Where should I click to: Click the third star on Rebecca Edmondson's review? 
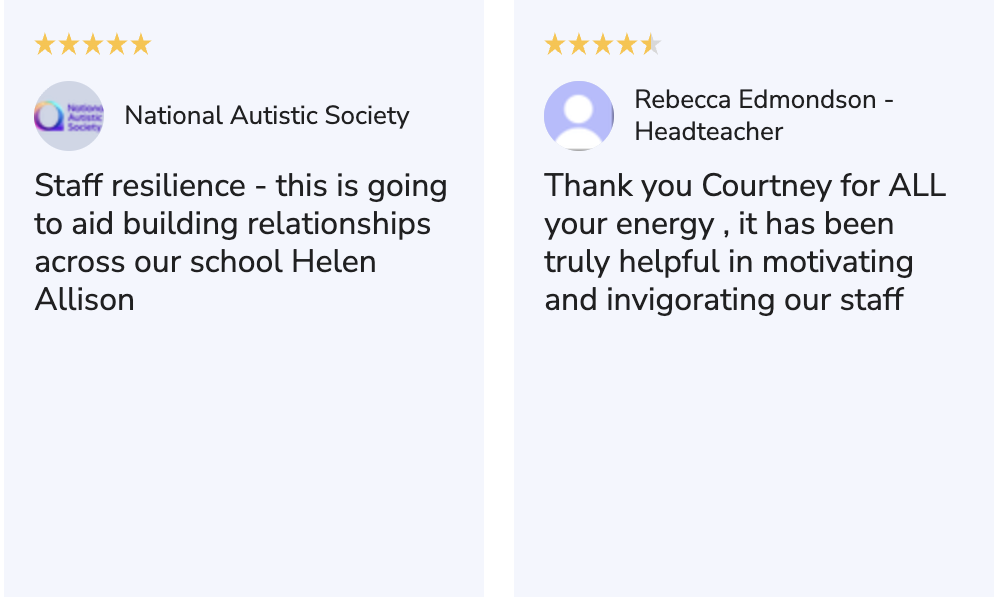[x=603, y=44]
